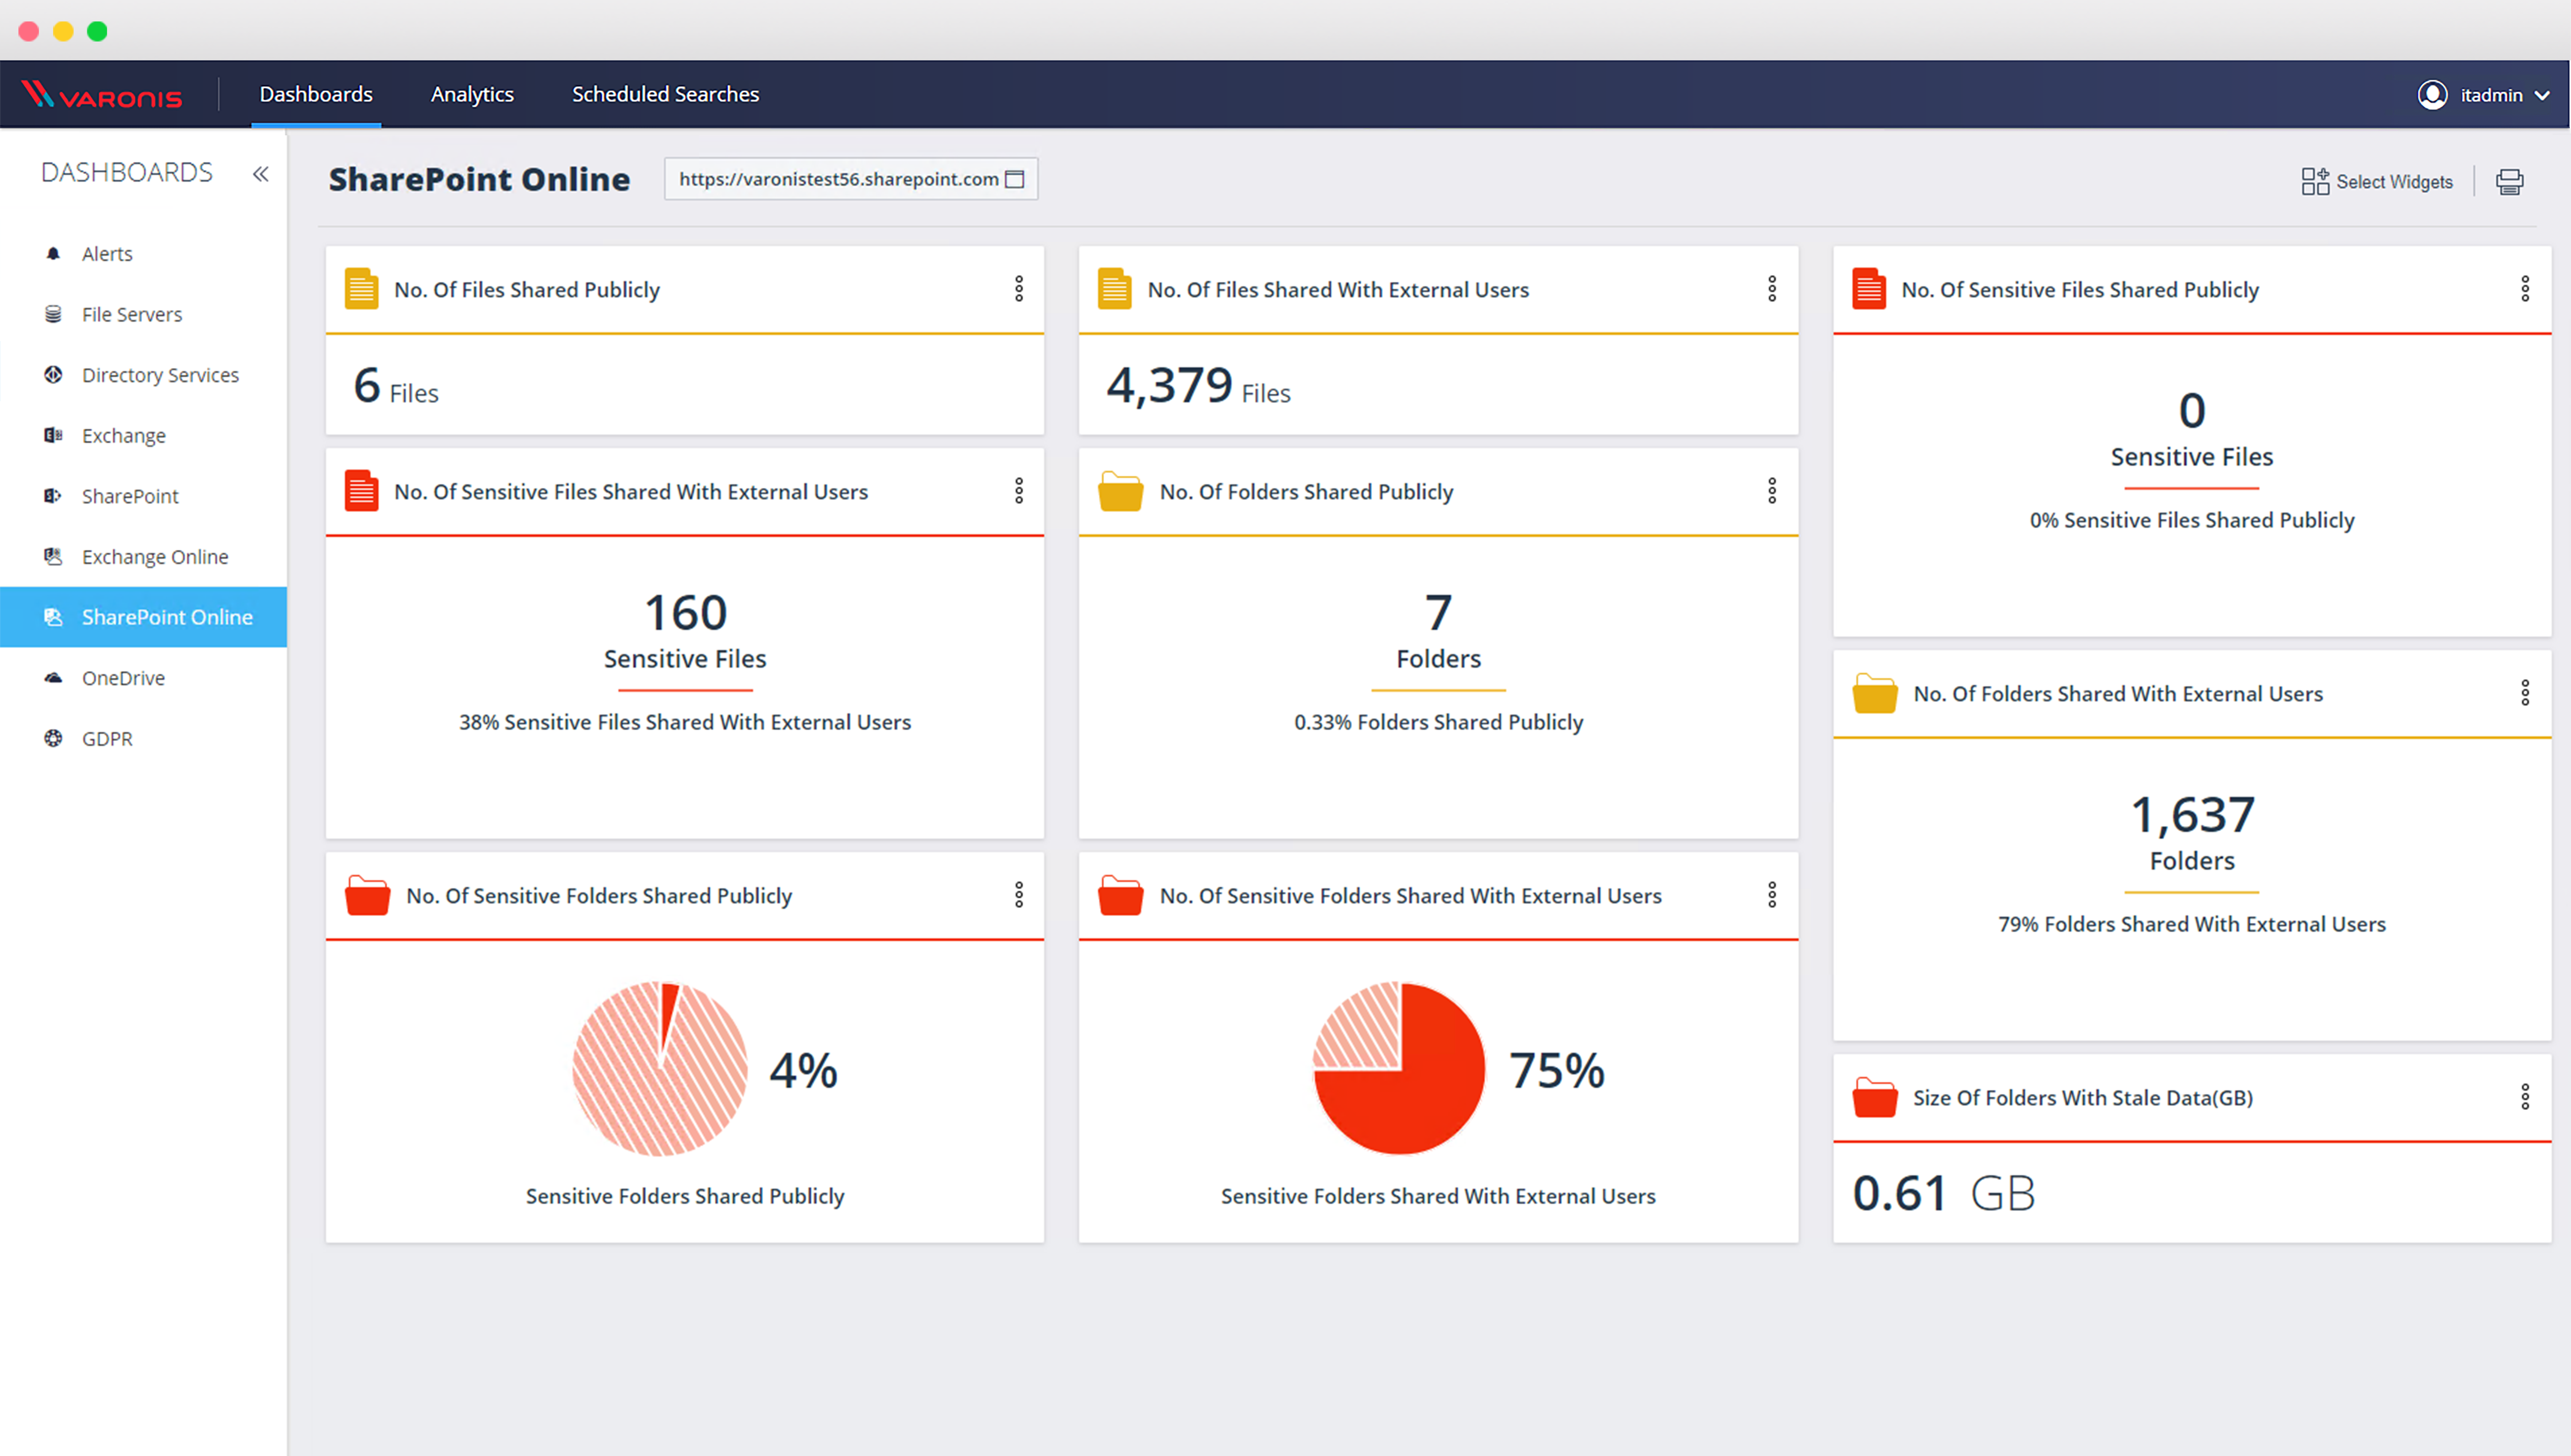2571x1456 pixels.
Task: Expand the itadmin account dropdown arrow
Action: 2542,96
